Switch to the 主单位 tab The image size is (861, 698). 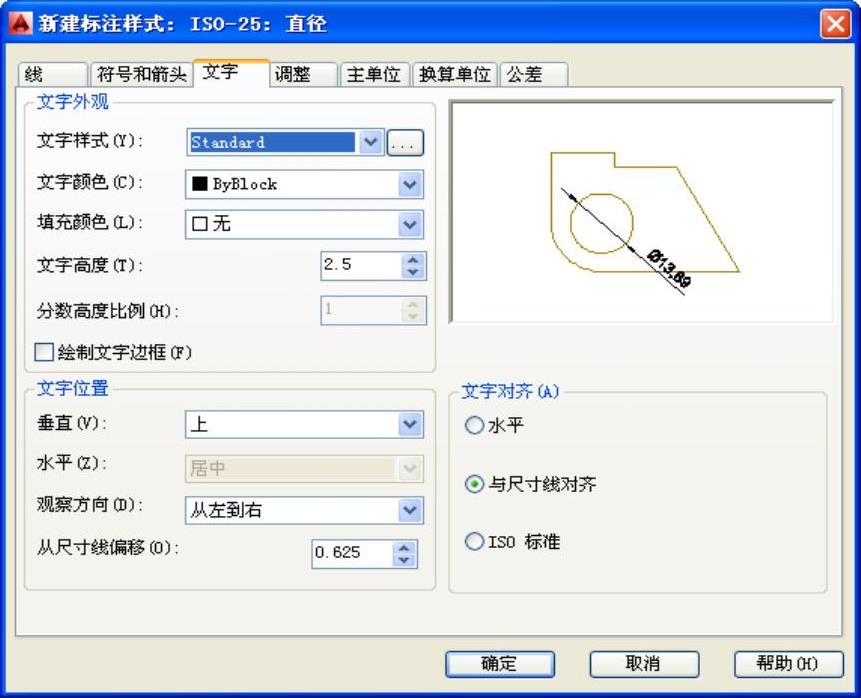(x=374, y=74)
